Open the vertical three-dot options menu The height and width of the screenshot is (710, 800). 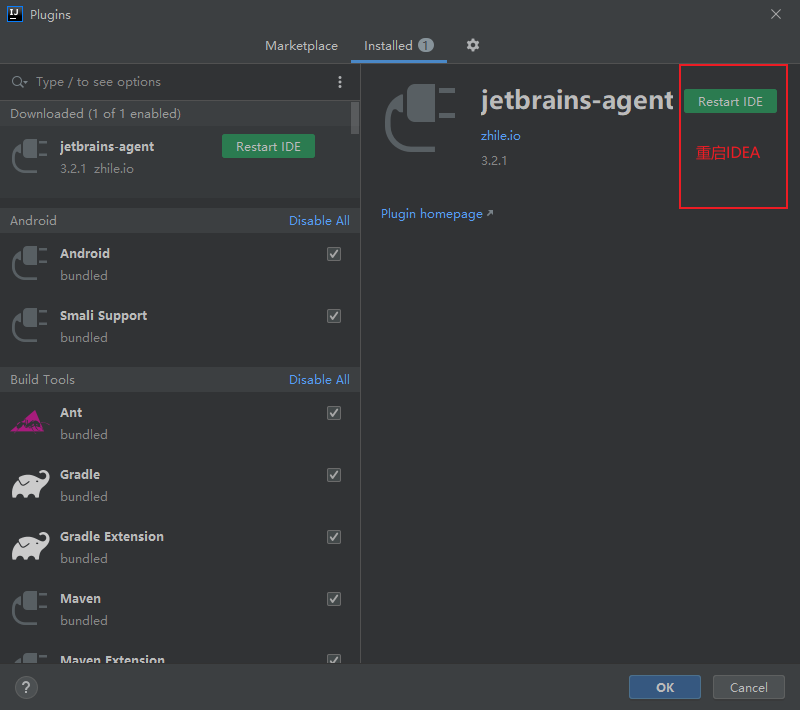(x=340, y=82)
